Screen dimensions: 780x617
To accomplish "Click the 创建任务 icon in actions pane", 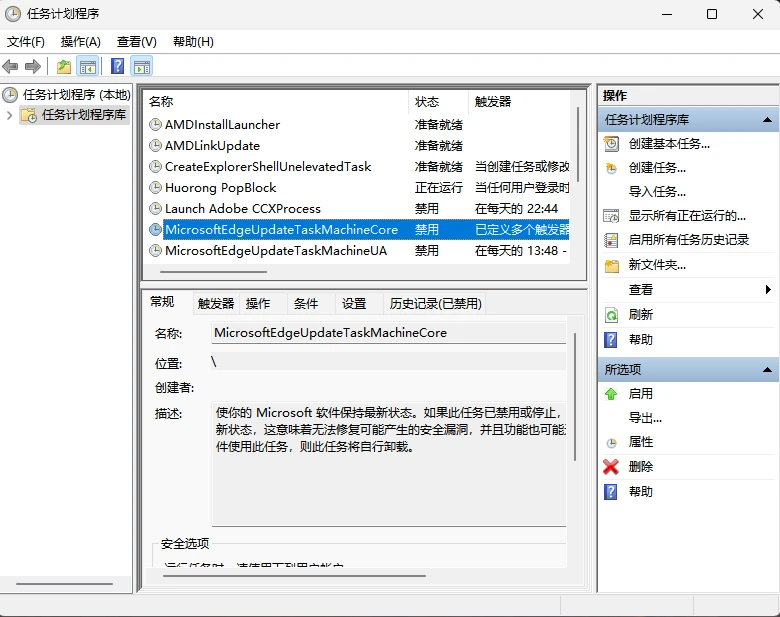I will pyautogui.click(x=611, y=169).
